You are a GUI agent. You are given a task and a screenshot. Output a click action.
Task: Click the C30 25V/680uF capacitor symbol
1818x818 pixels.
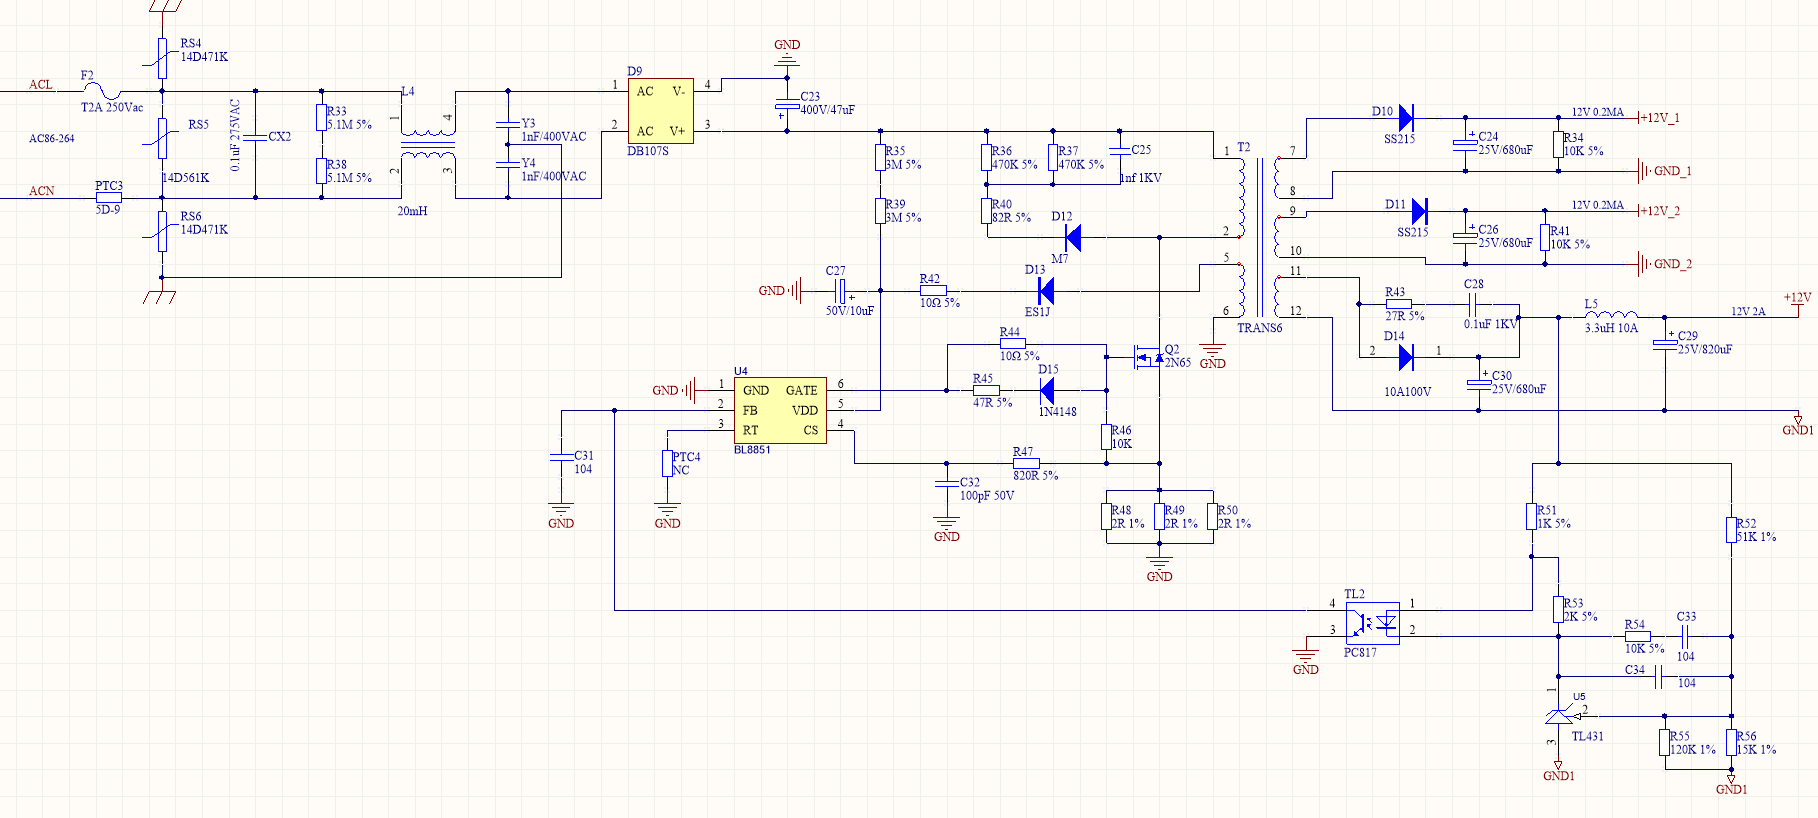tap(1479, 384)
